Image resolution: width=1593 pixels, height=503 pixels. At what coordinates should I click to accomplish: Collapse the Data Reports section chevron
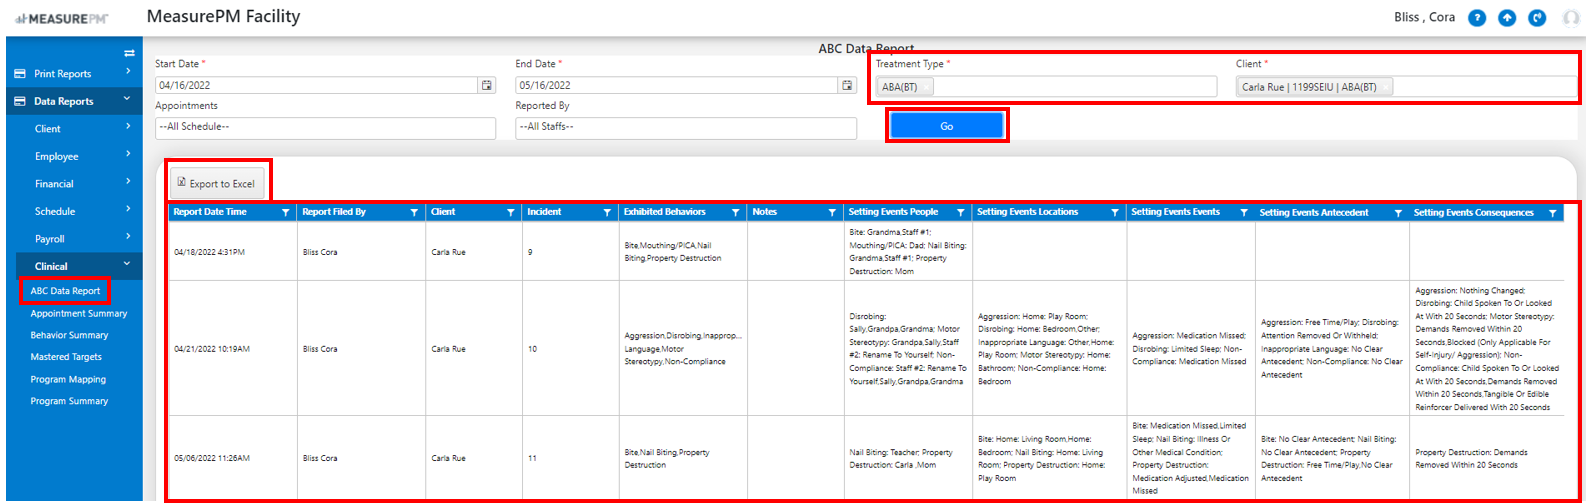click(x=127, y=99)
